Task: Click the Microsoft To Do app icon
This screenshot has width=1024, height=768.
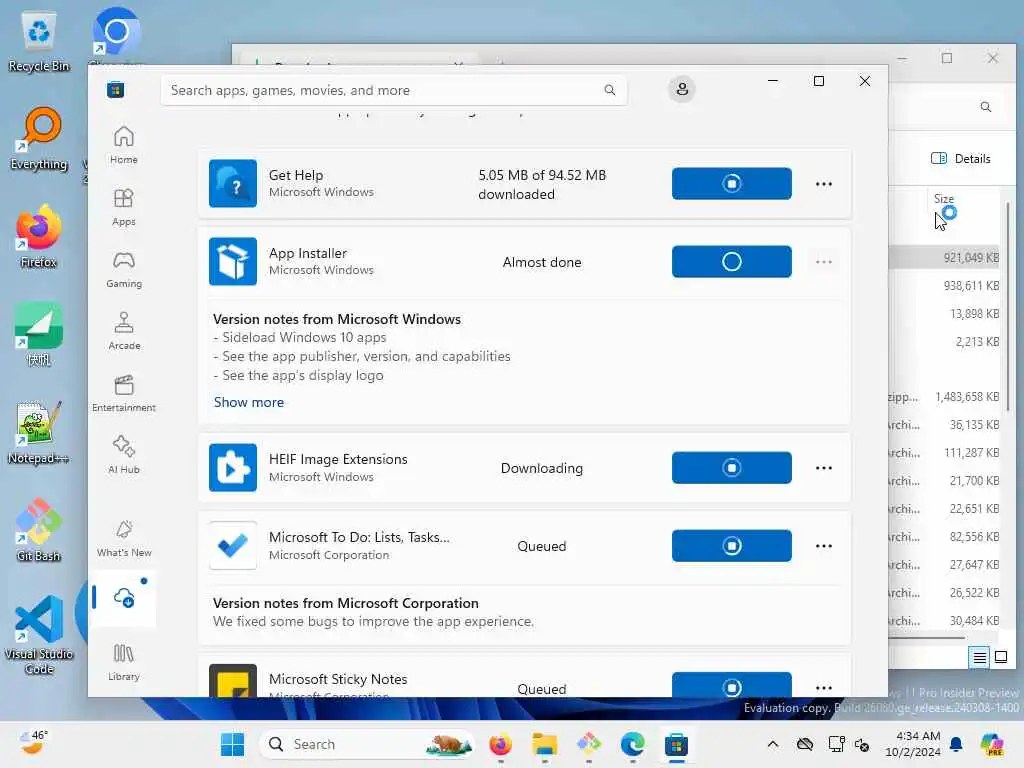Action: coord(233,545)
